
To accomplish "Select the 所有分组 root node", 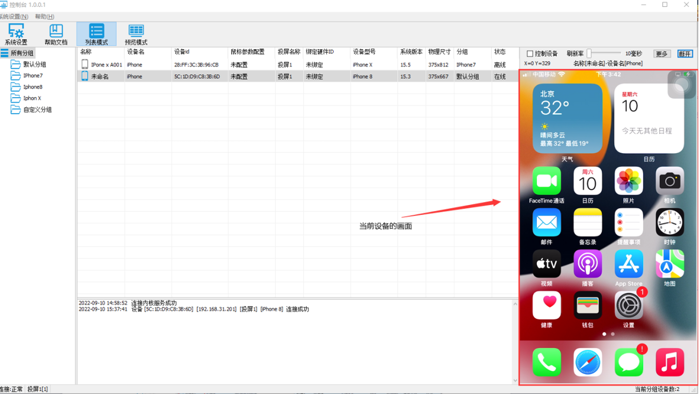I will 17,53.
